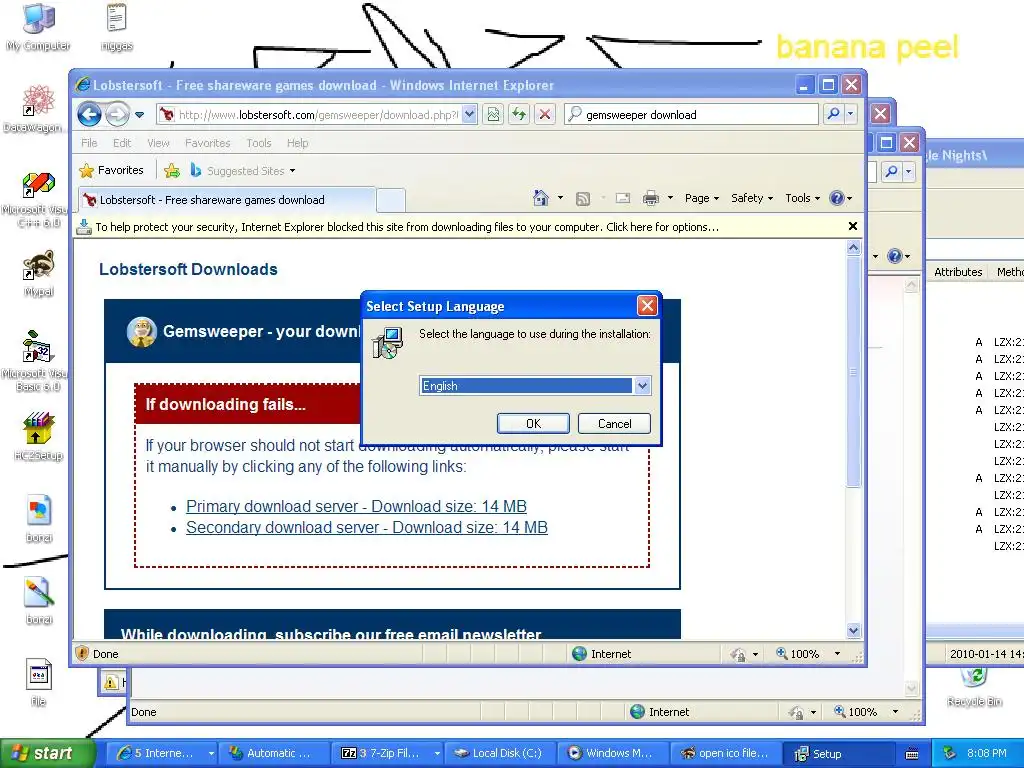Dismiss the information bar with its X
The height and width of the screenshot is (768, 1024).
852,226
